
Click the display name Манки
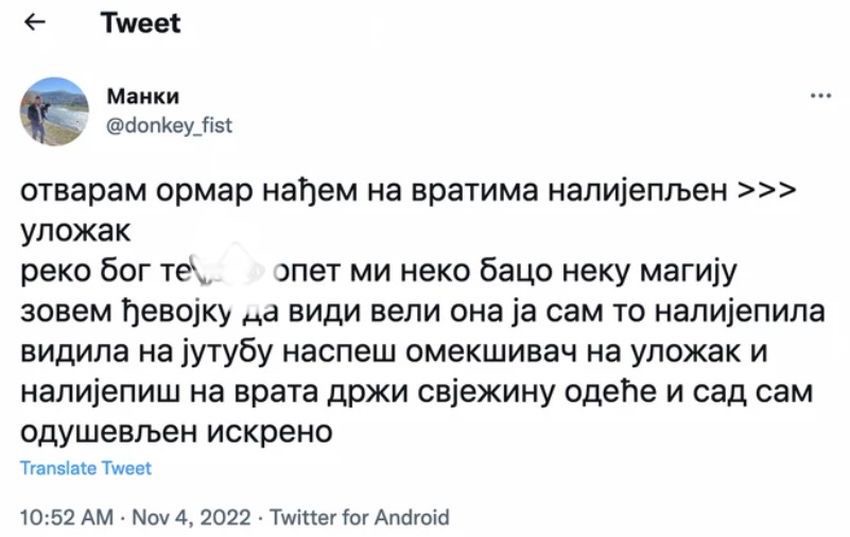[x=142, y=98]
